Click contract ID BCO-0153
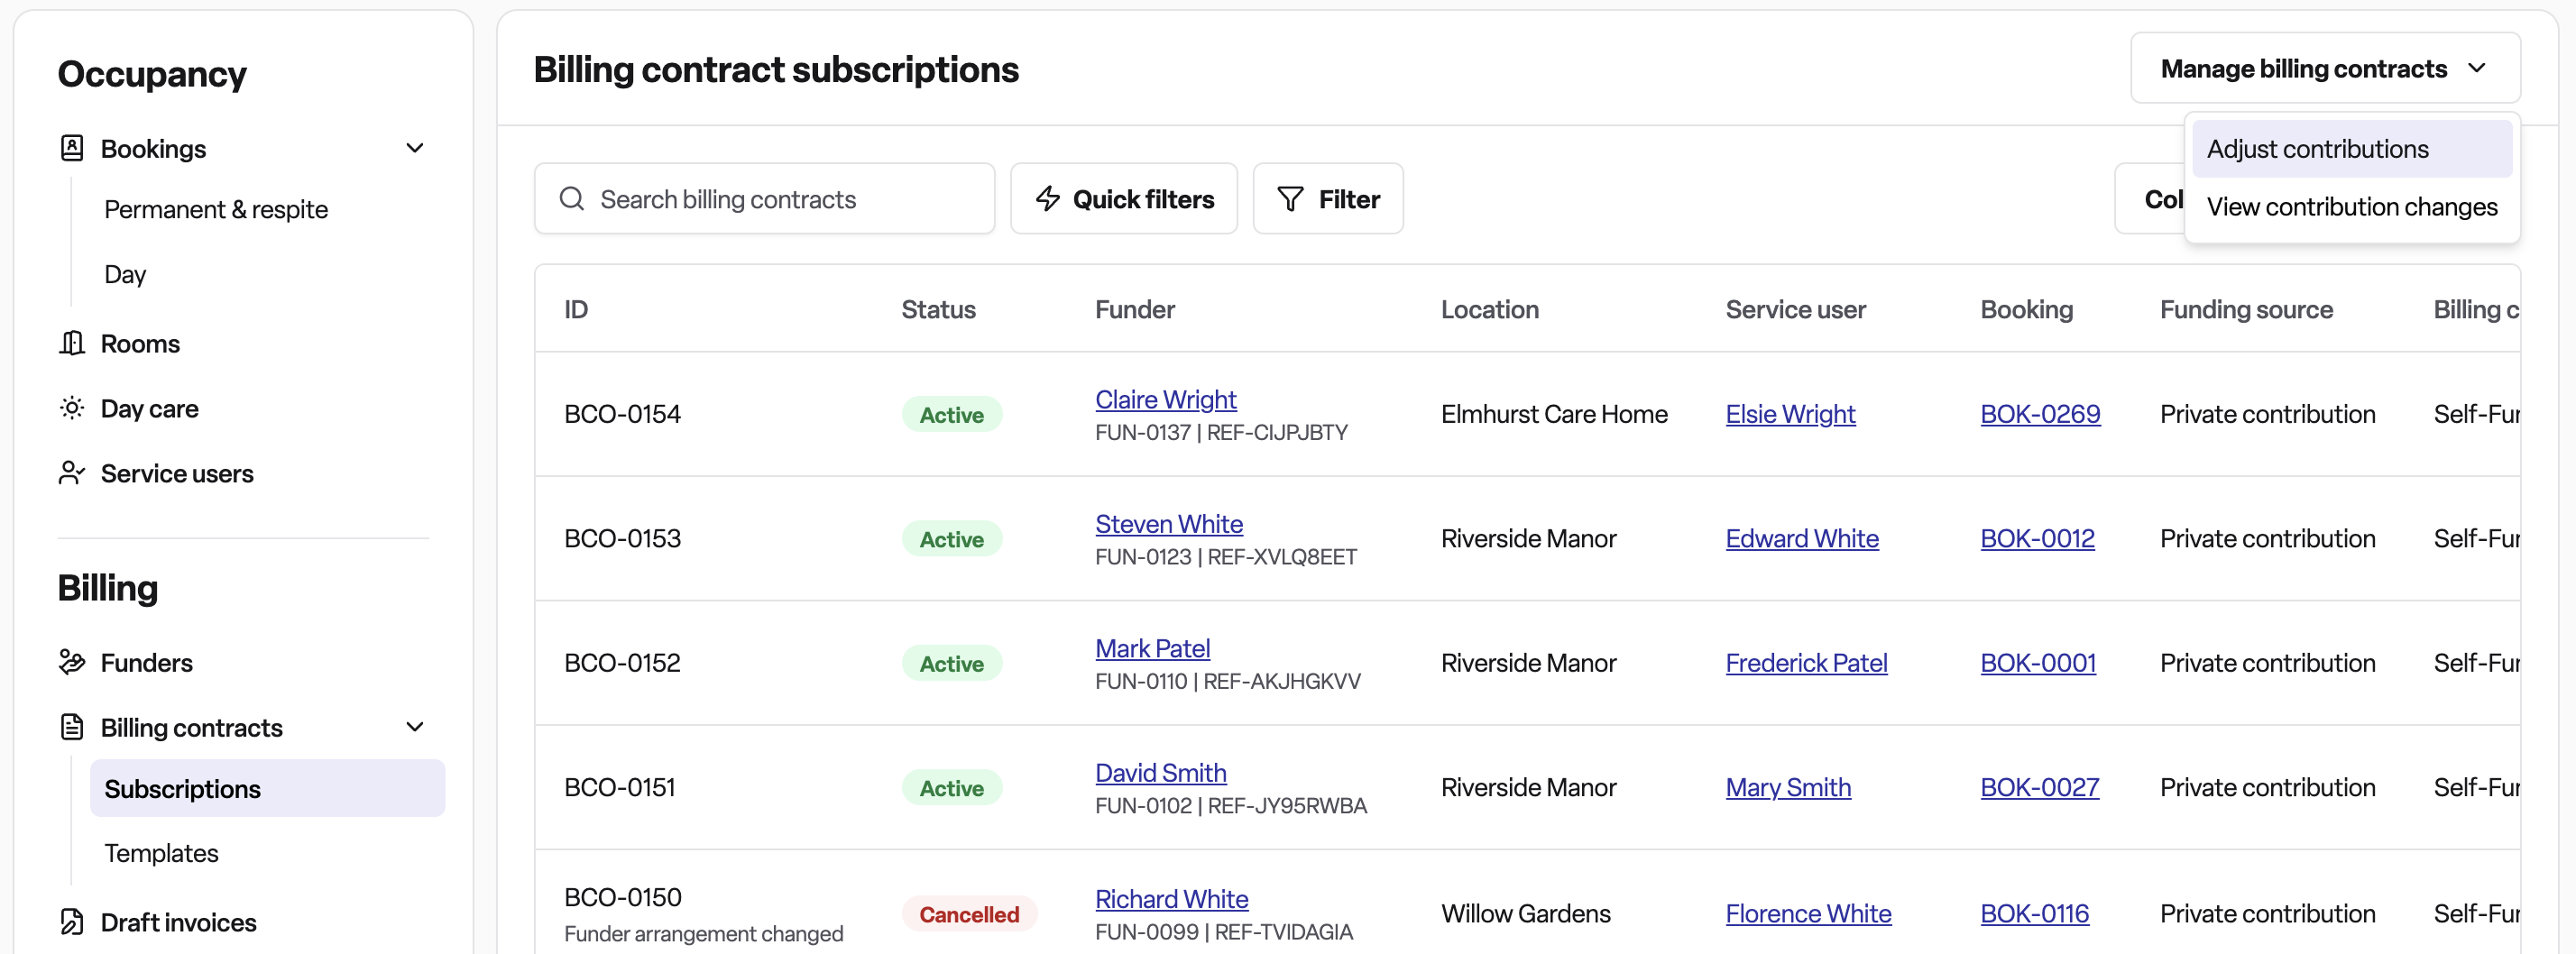This screenshot has height=954, width=2576. 622,538
